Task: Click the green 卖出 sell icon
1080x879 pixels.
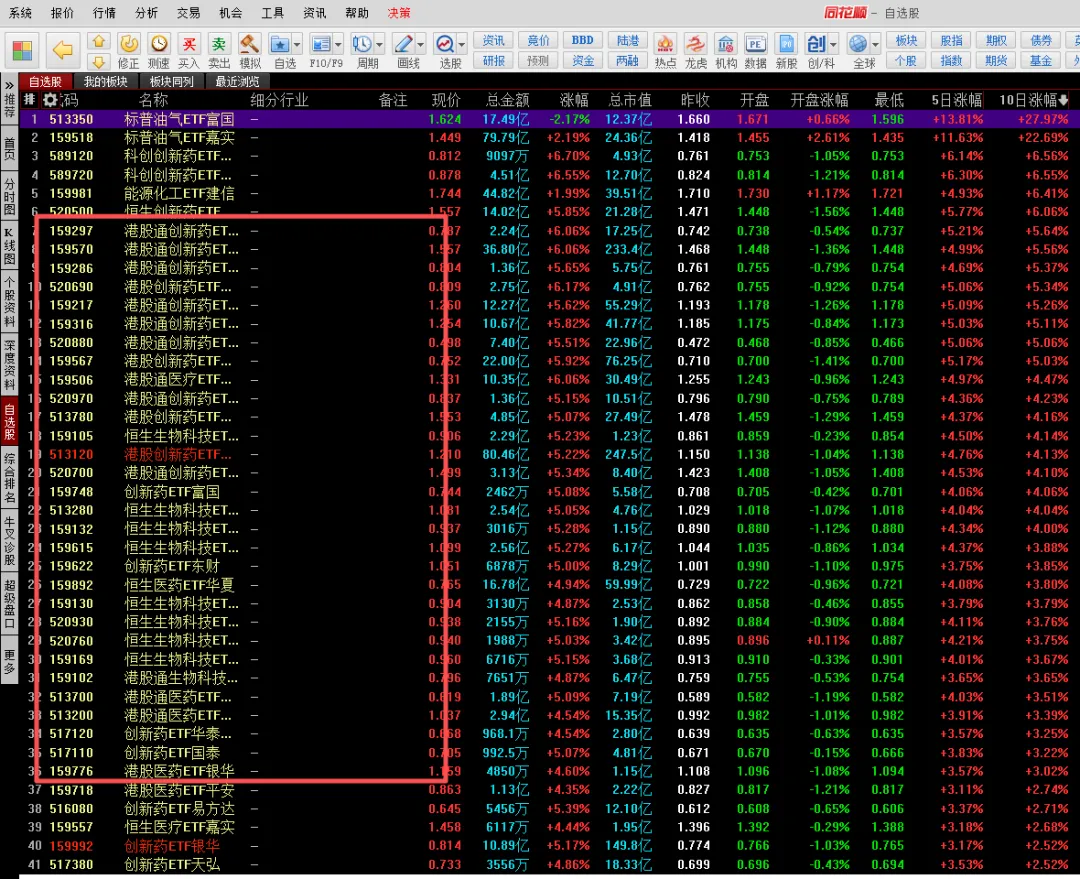Action: click(219, 44)
